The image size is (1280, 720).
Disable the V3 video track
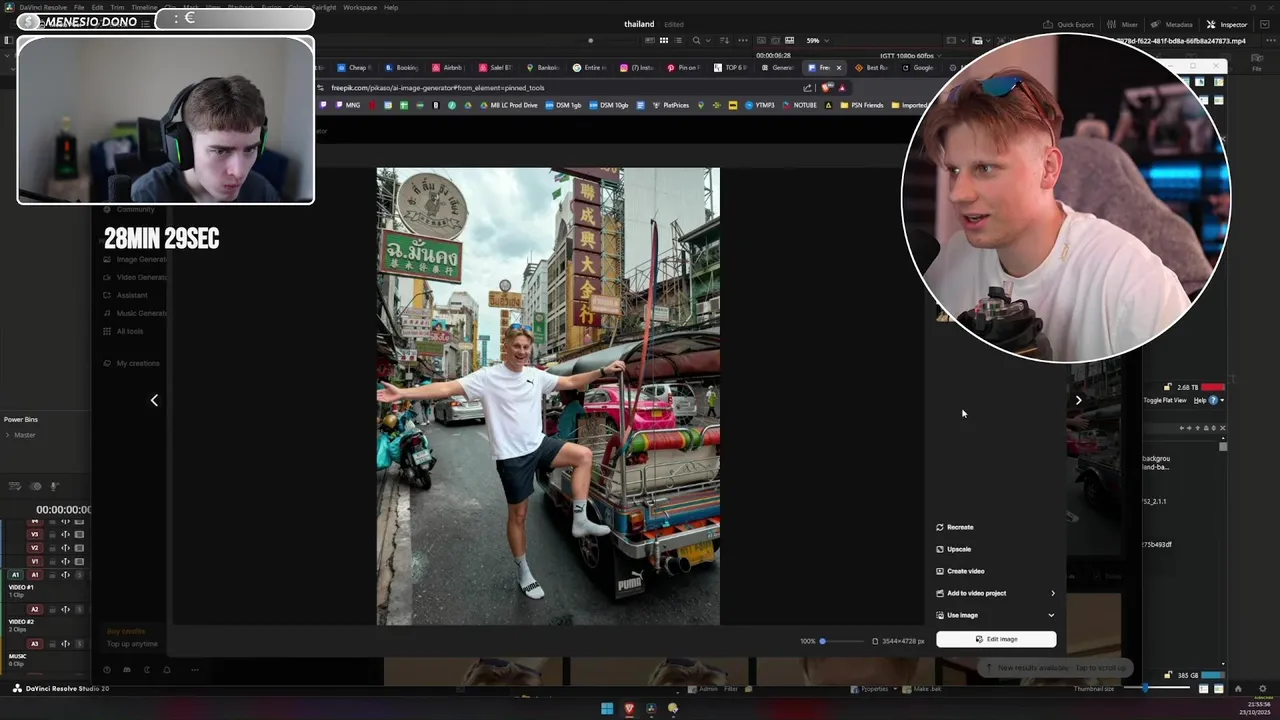[79, 534]
